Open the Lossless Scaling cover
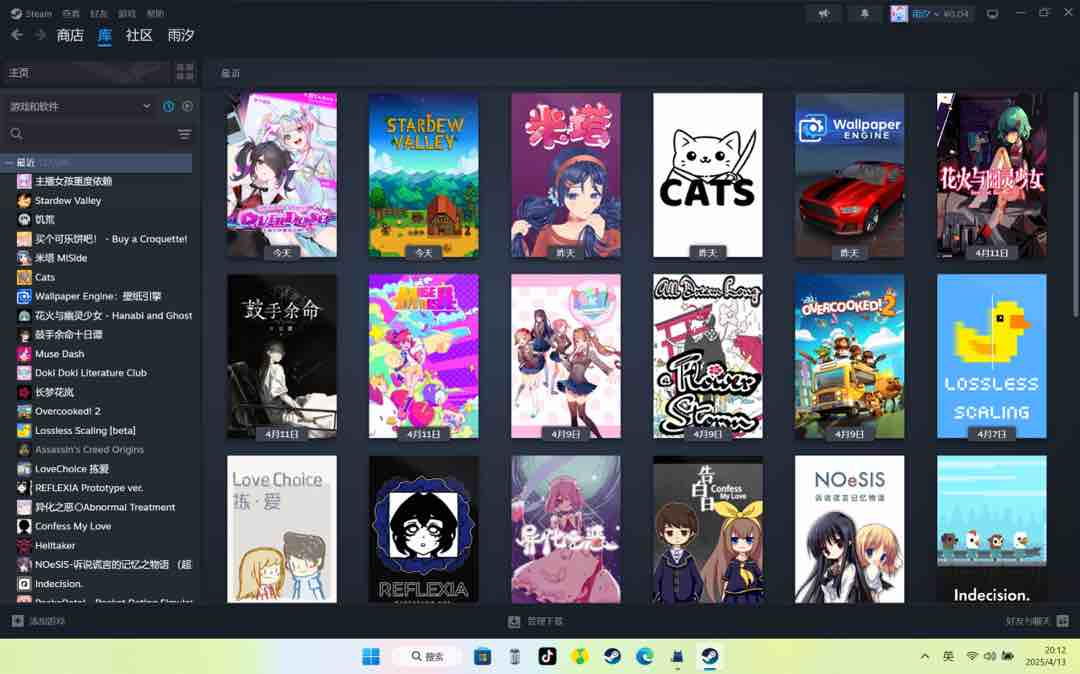This screenshot has height=674, width=1080. [991, 356]
